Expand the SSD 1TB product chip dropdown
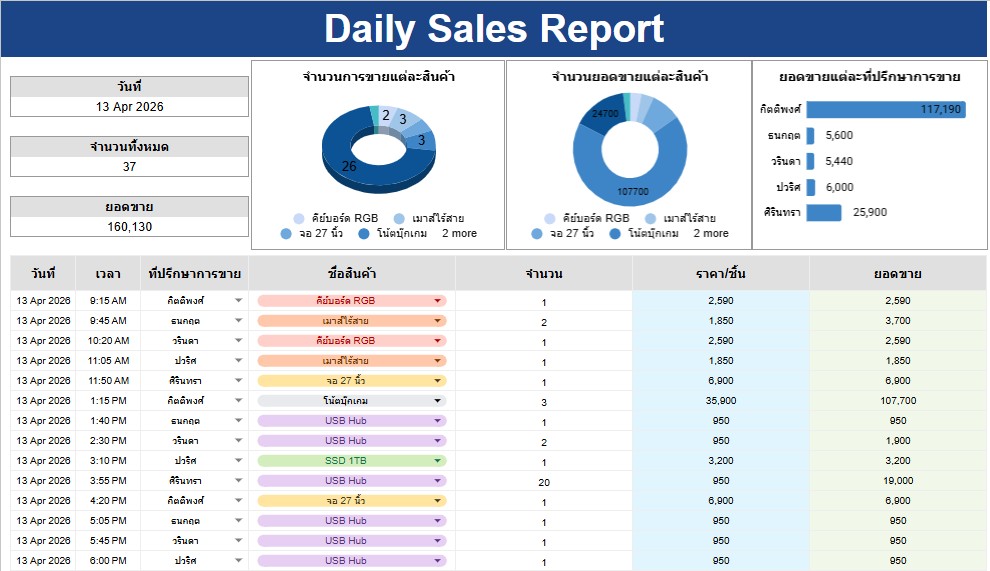This screenshot has width=990, height=571. pos(438,461)
